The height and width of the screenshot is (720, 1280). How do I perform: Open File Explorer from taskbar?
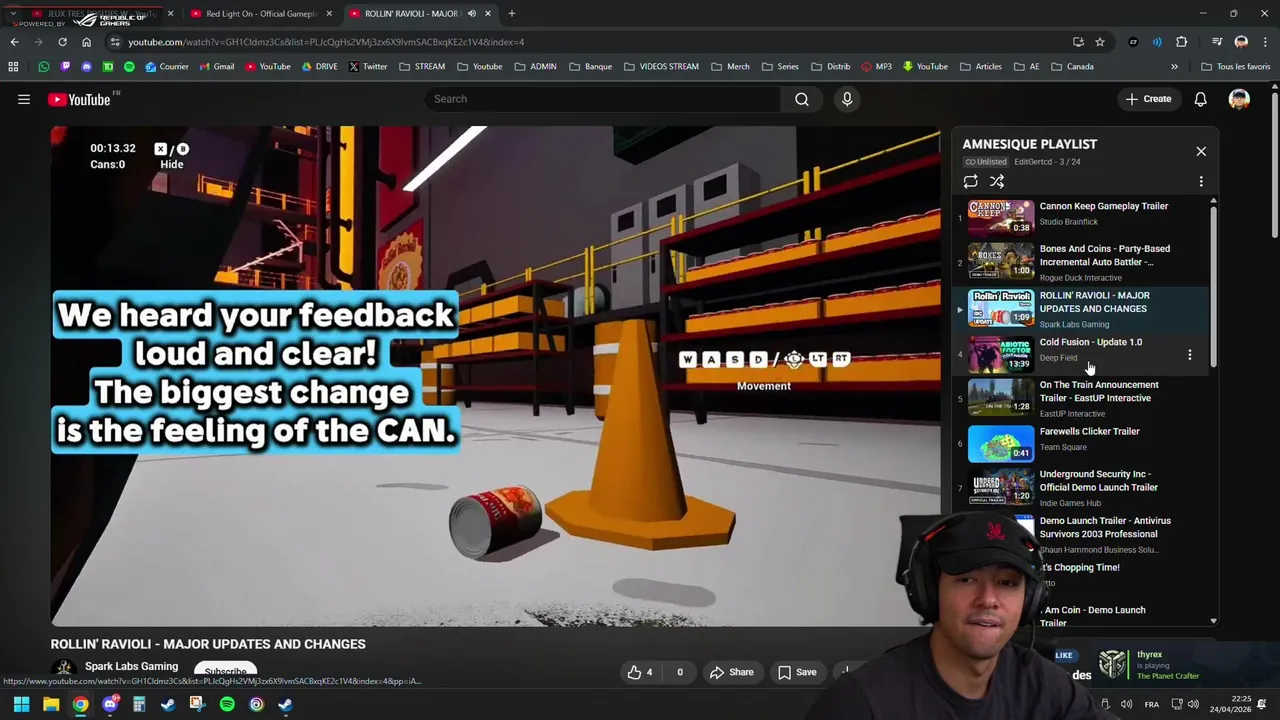coord(51,705)
